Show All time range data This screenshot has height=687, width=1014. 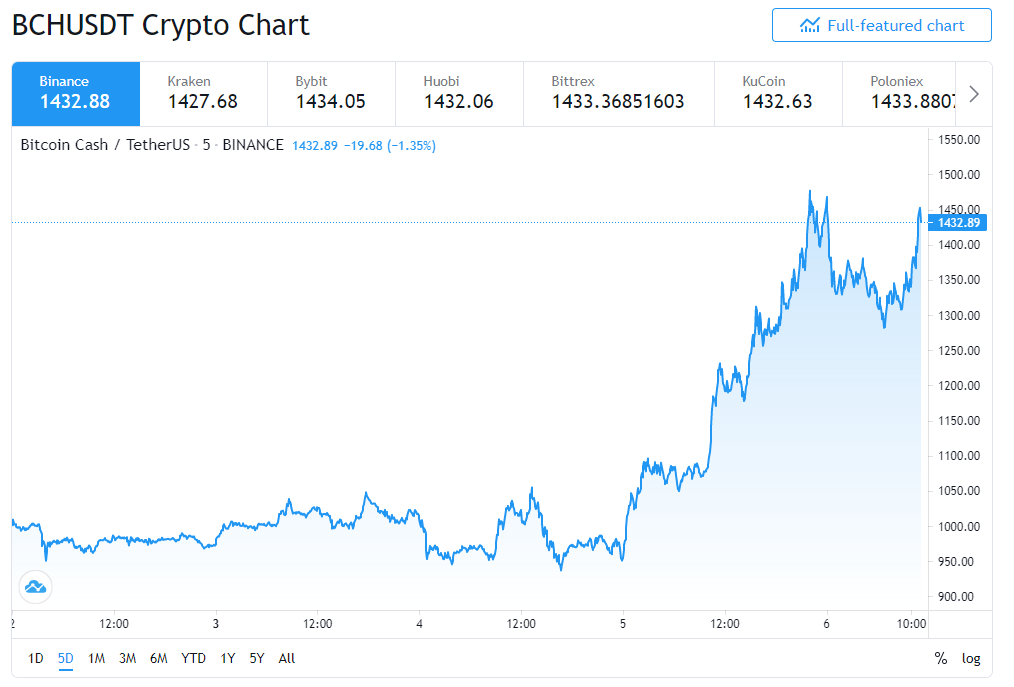click(286, 659)
